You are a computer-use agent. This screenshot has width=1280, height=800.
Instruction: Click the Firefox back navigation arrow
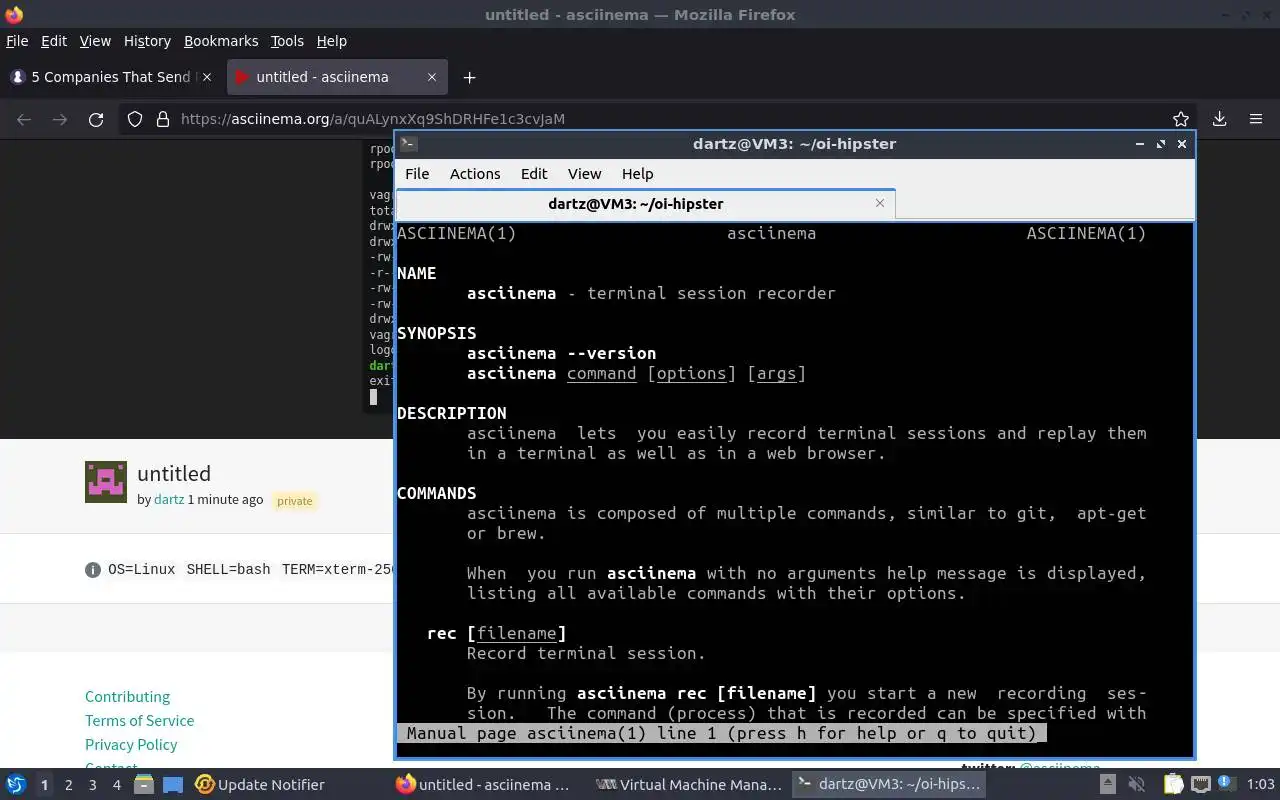point(24,119)
